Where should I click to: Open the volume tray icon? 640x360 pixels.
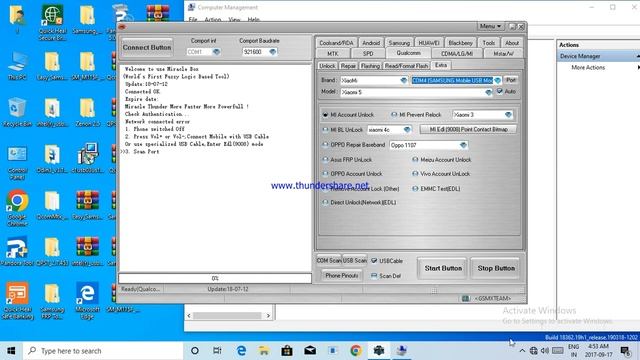544,351
